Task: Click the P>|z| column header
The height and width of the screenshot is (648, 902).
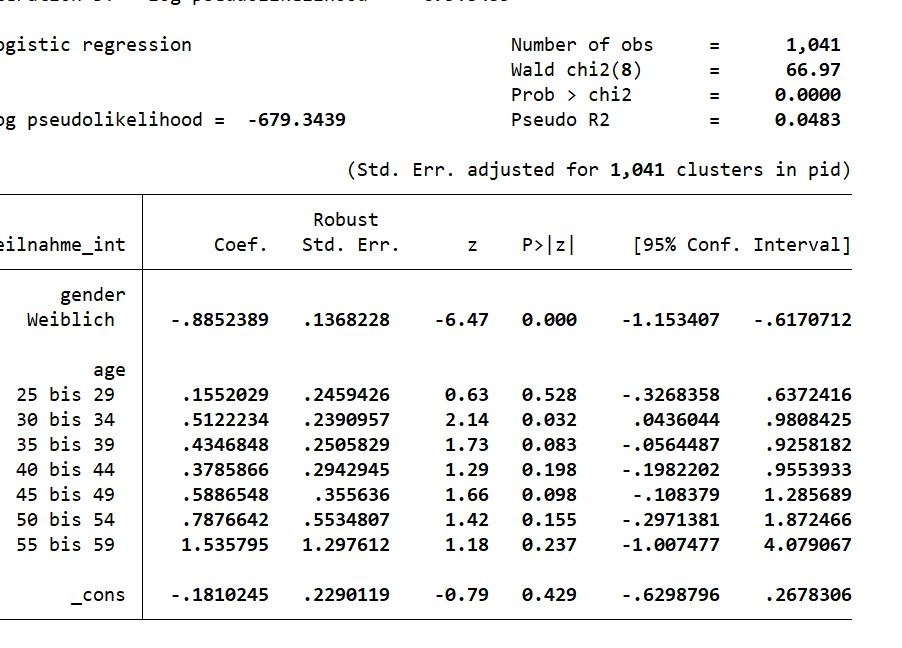Action: 548,245
